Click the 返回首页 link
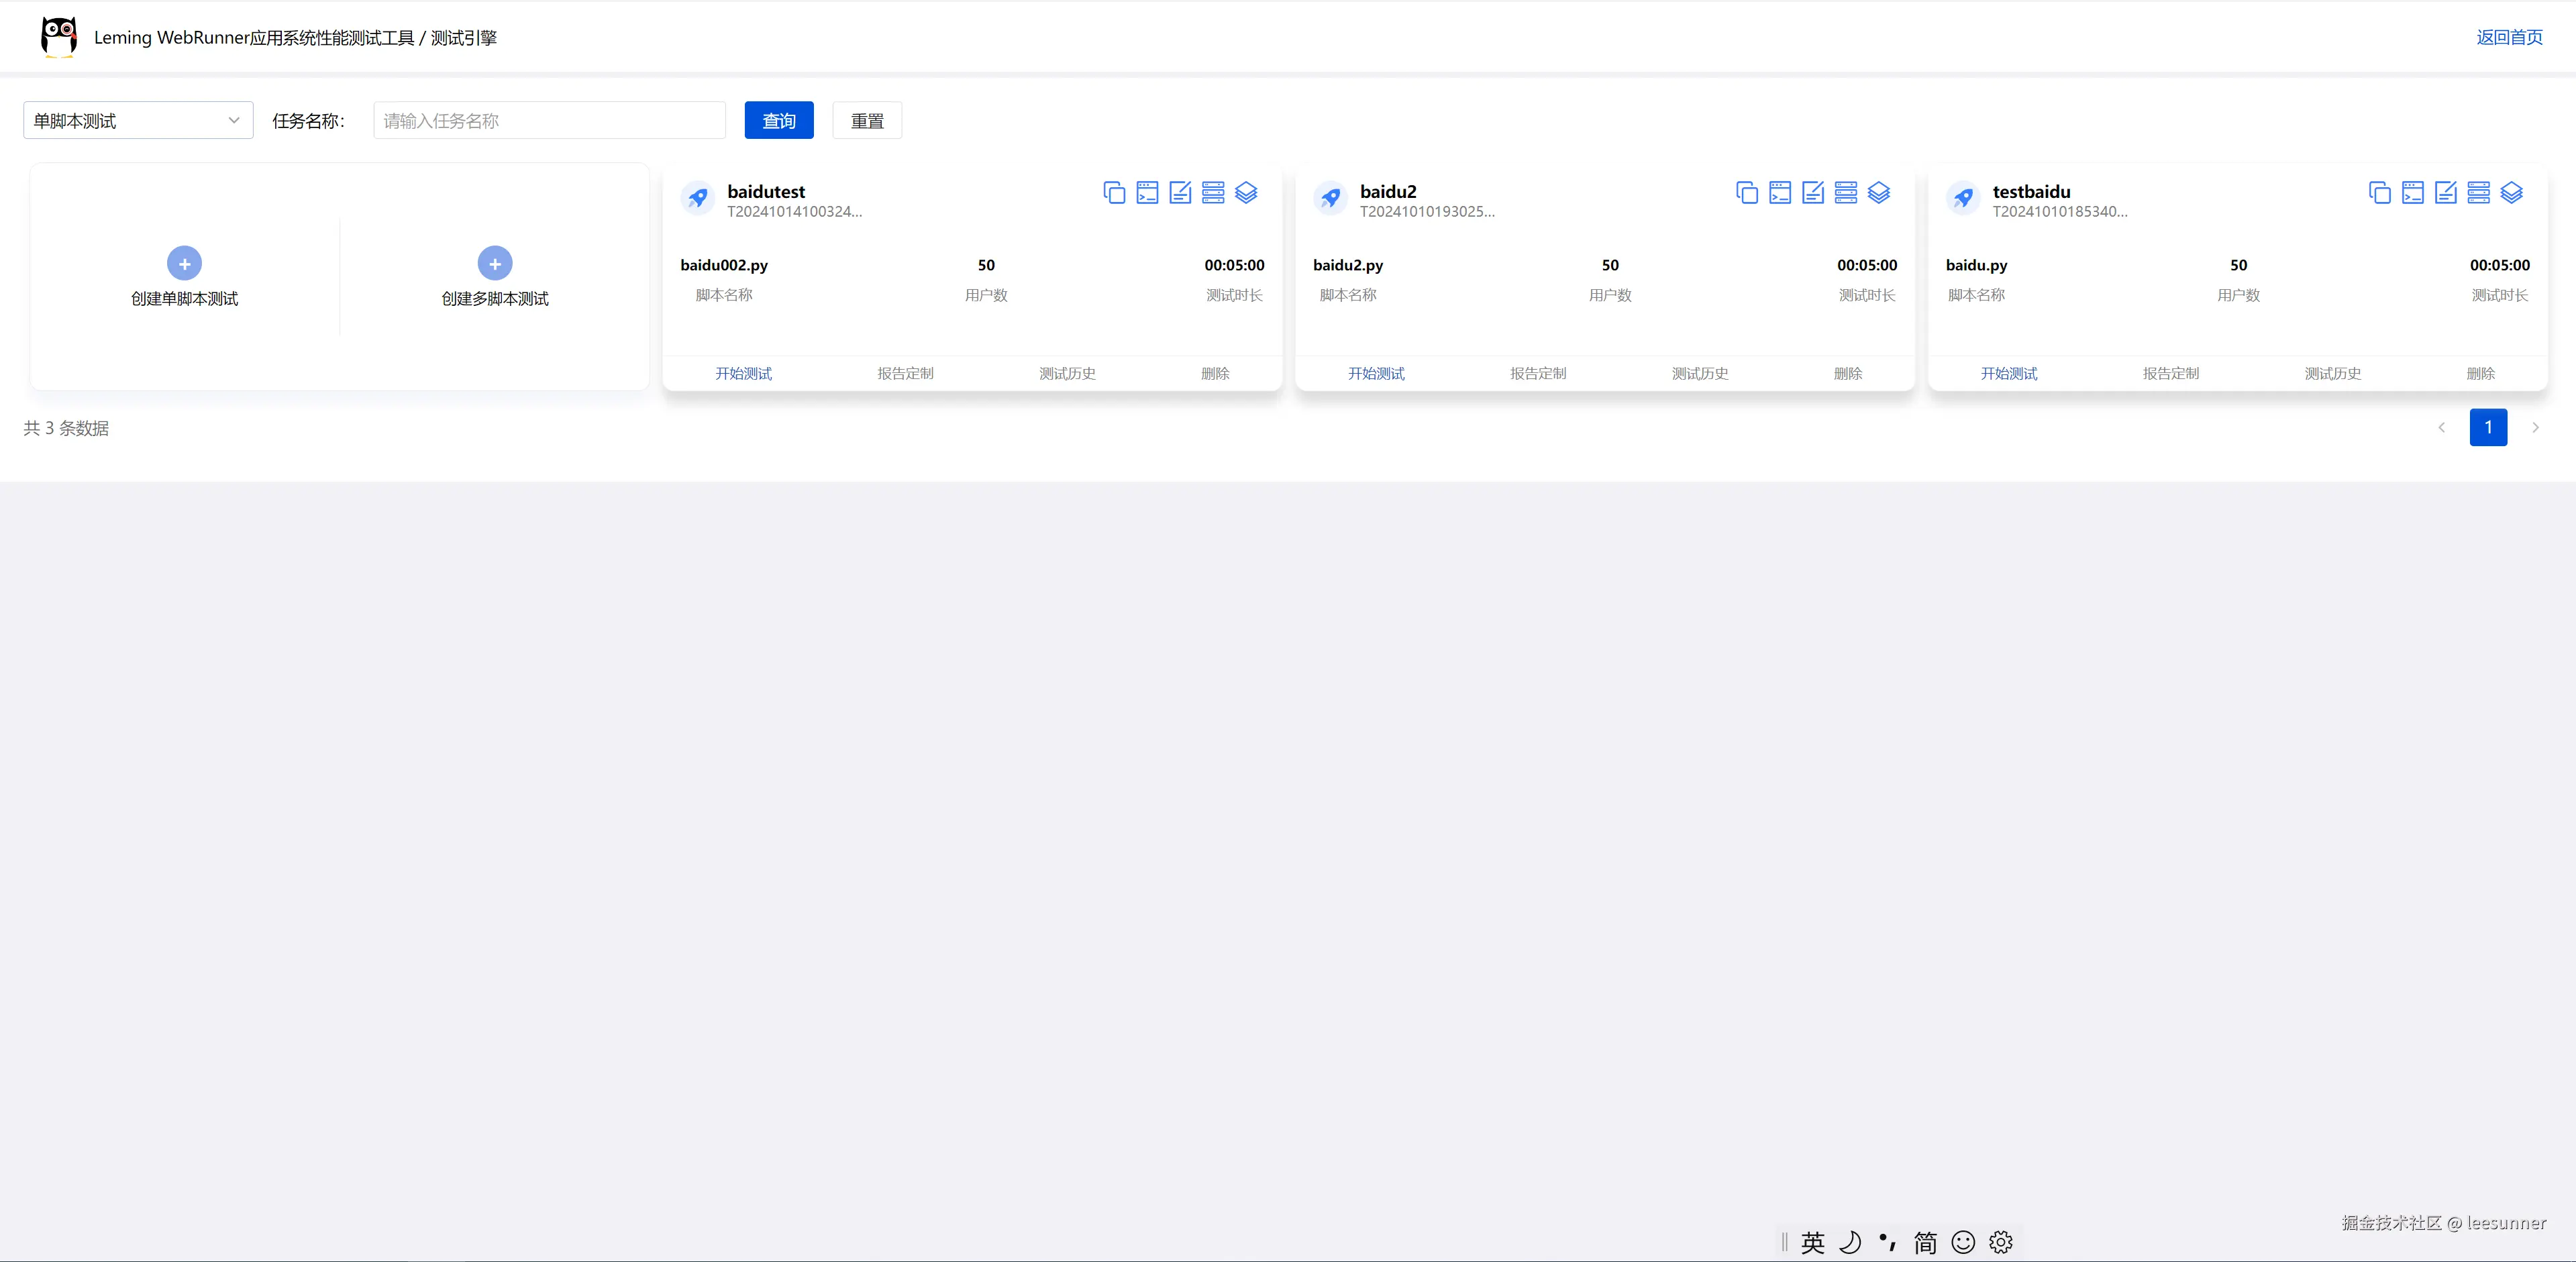Viewport: 2576px width, 1262px height. [x=2509, y=37]
